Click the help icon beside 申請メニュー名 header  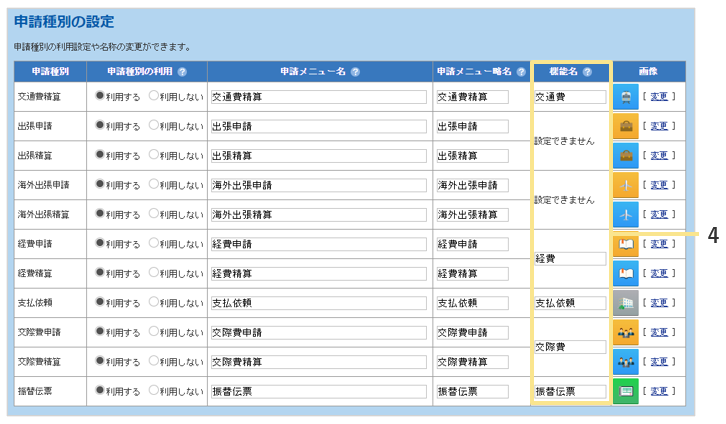tap(355, 72)
